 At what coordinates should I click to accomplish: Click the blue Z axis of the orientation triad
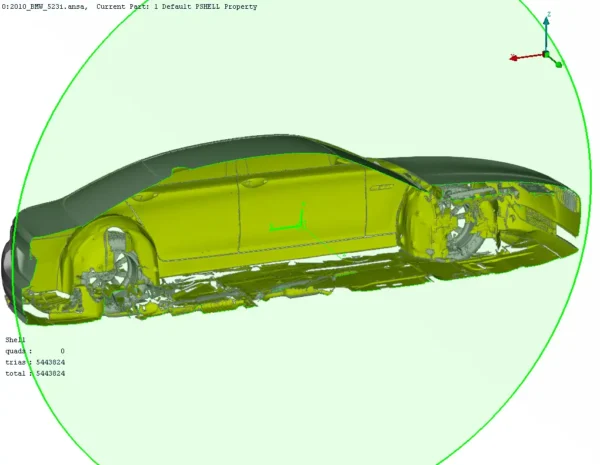pos(546,33)
